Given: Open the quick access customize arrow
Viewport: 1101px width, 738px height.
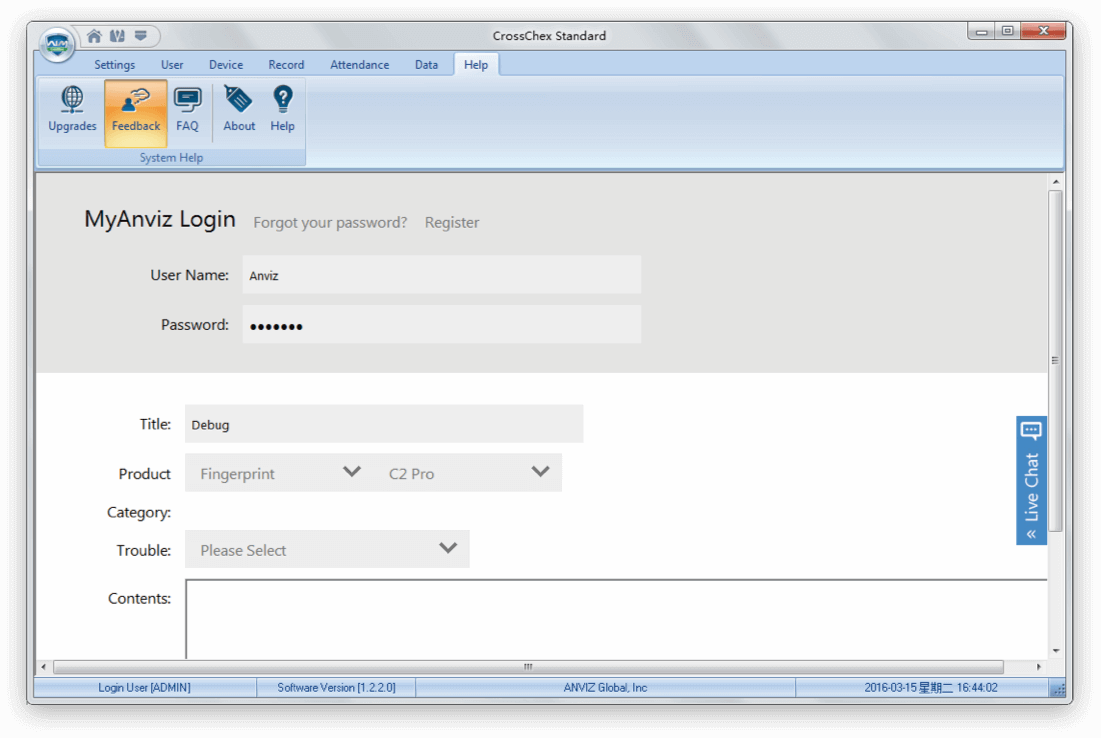Looking at the screenshot, I should (140, 36).
